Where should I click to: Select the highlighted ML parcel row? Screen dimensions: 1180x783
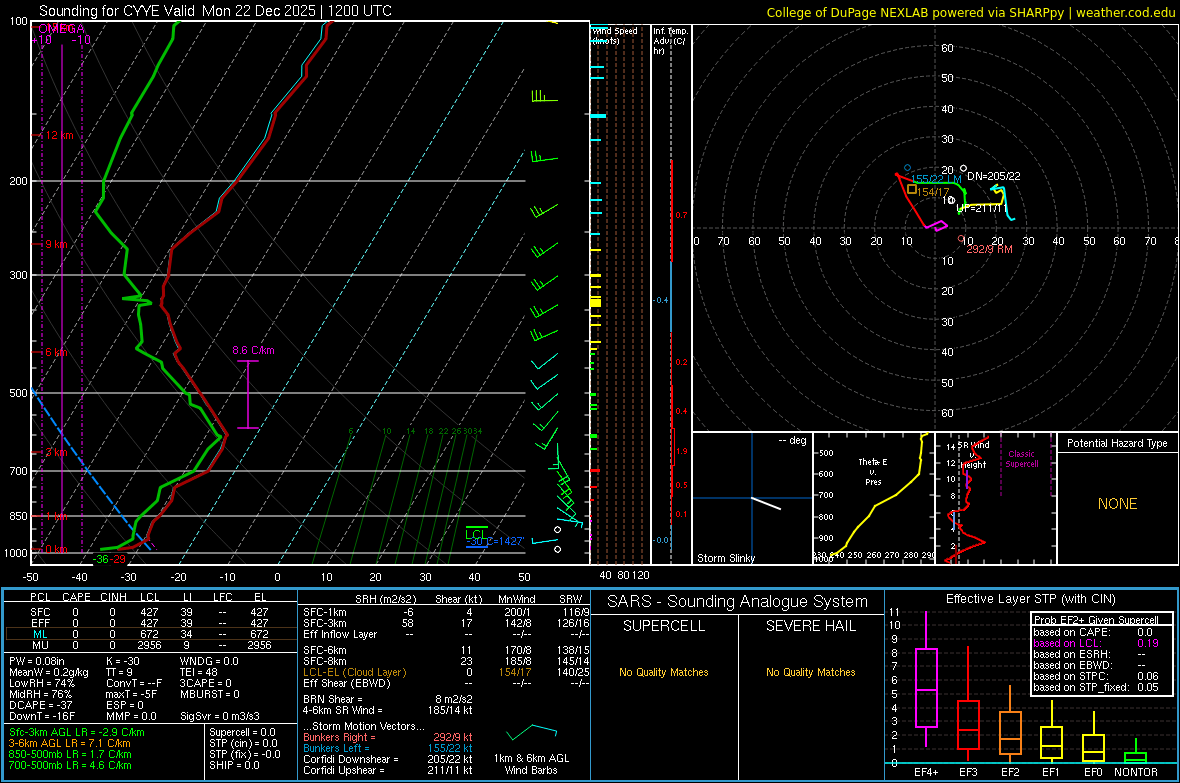click(151, 634)
